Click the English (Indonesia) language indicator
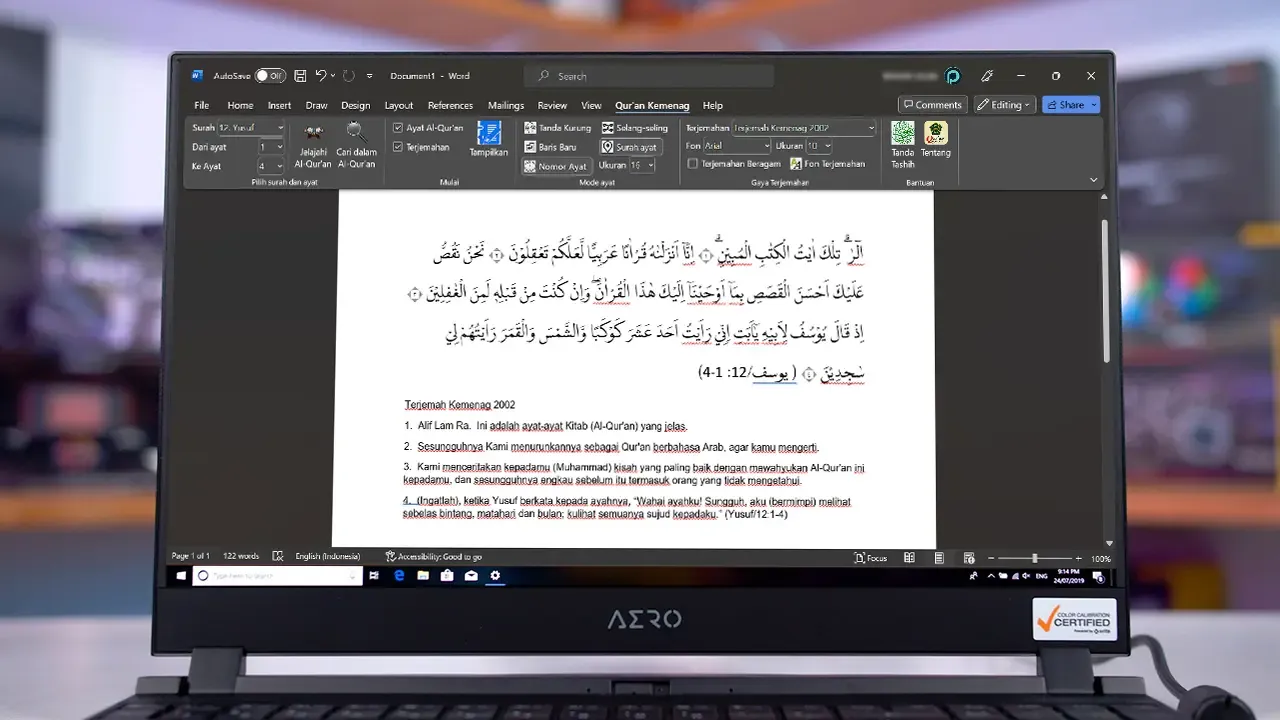 (328, 557)
